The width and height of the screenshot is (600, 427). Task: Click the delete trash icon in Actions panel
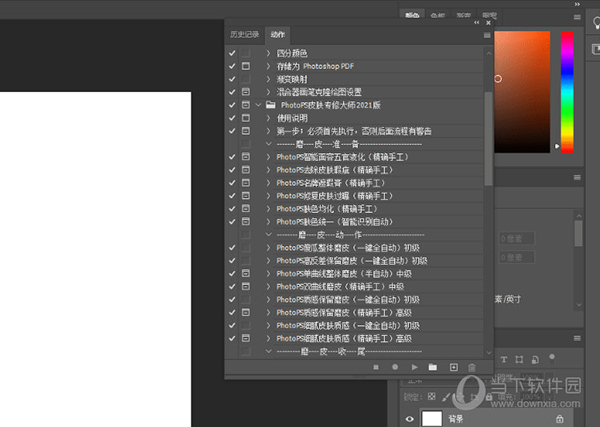point(472,367)
